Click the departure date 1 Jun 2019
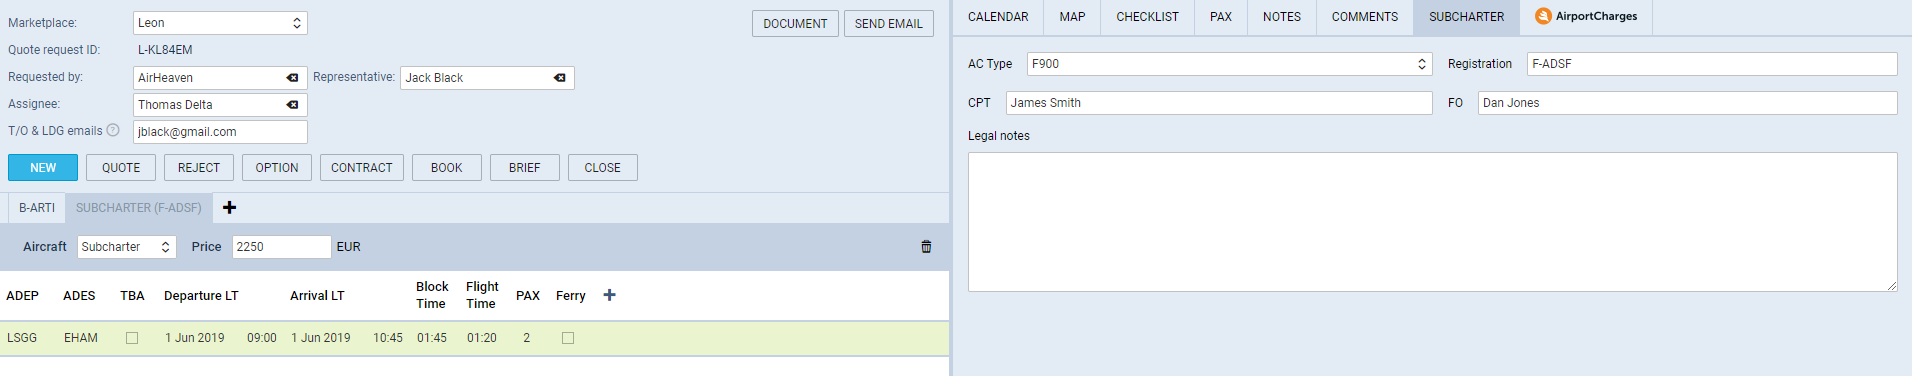Image resolution: width=1912 pixels, height=376 pixels. pos(195,338)
